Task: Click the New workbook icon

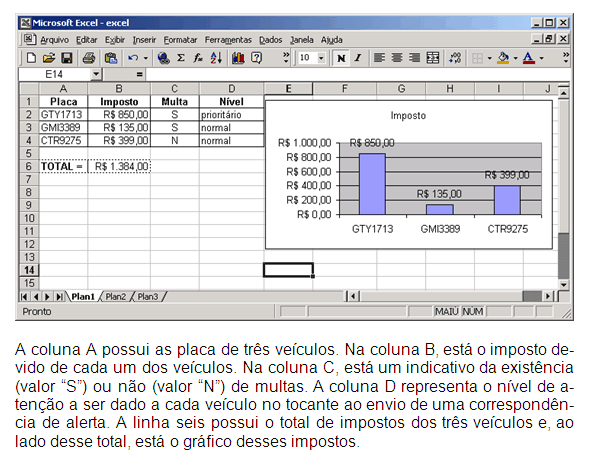Action: tap(31, 58)
